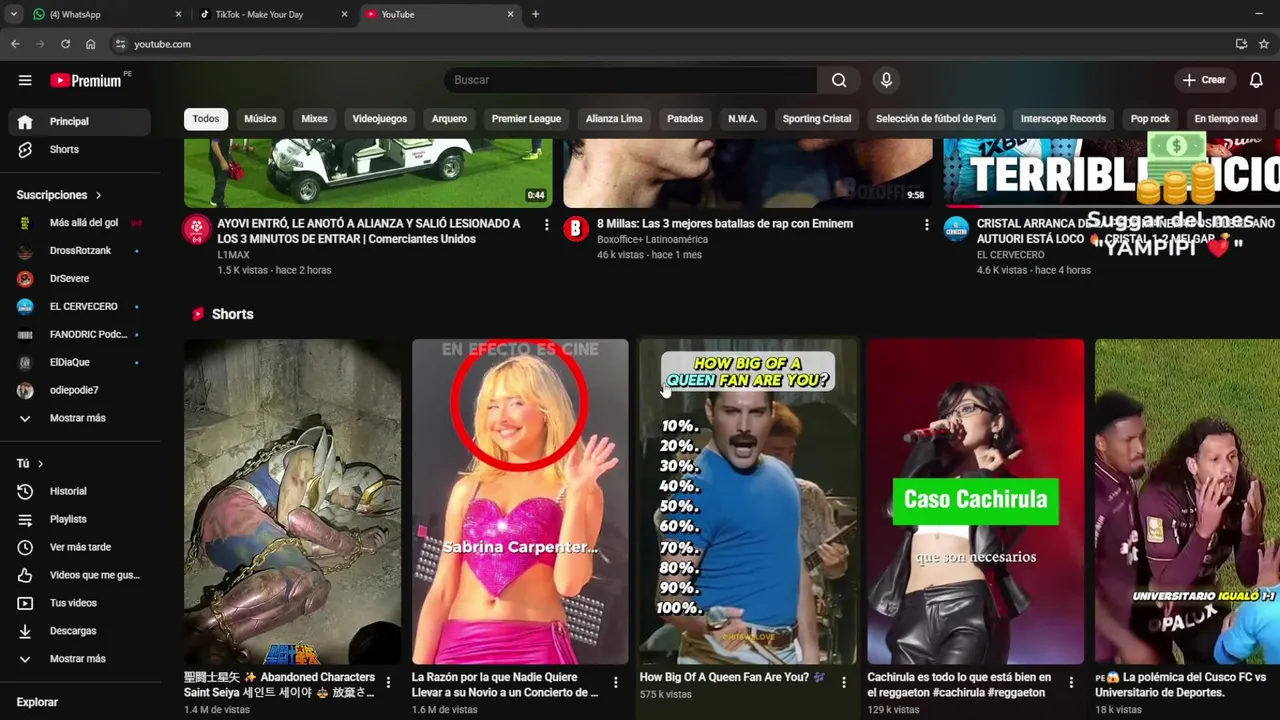Image resolution: width=1280 pixels, height=720 pixels.
Task: Open Playlists in sidebar
Action: pyautogui.click(x=80, y=519)
